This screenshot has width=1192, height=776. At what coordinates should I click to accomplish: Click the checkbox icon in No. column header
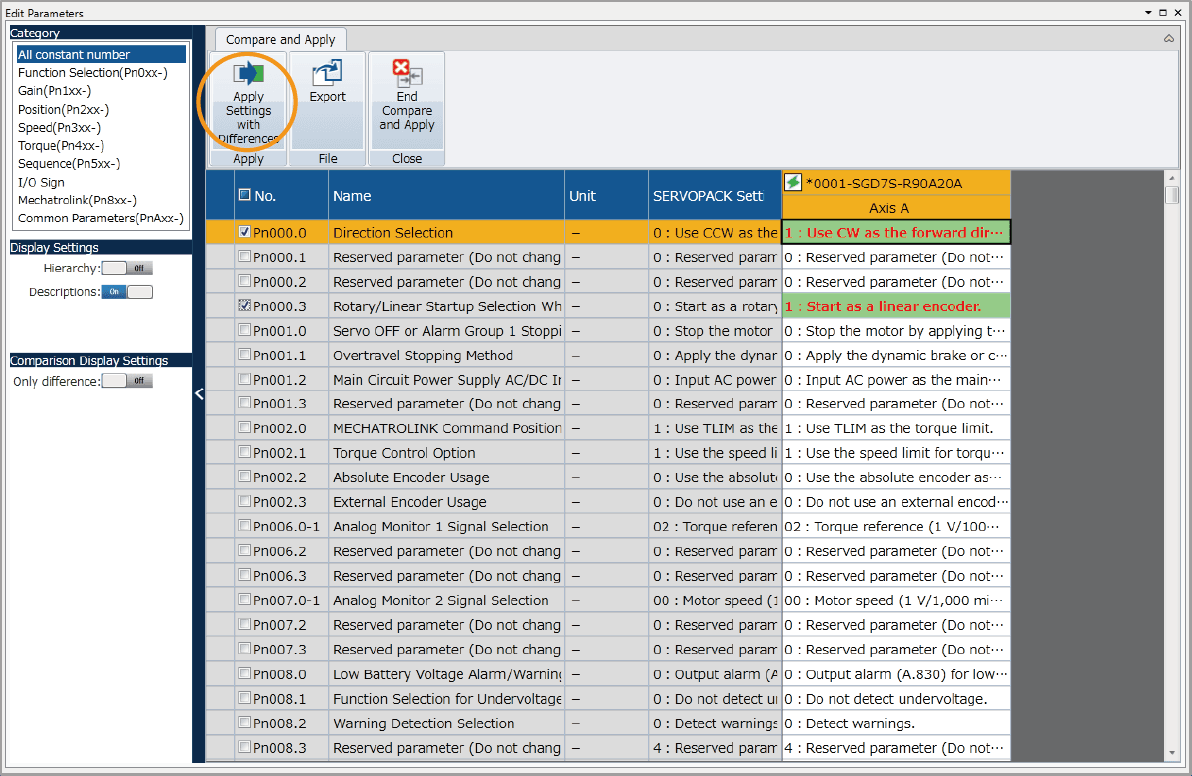point(244,195)
